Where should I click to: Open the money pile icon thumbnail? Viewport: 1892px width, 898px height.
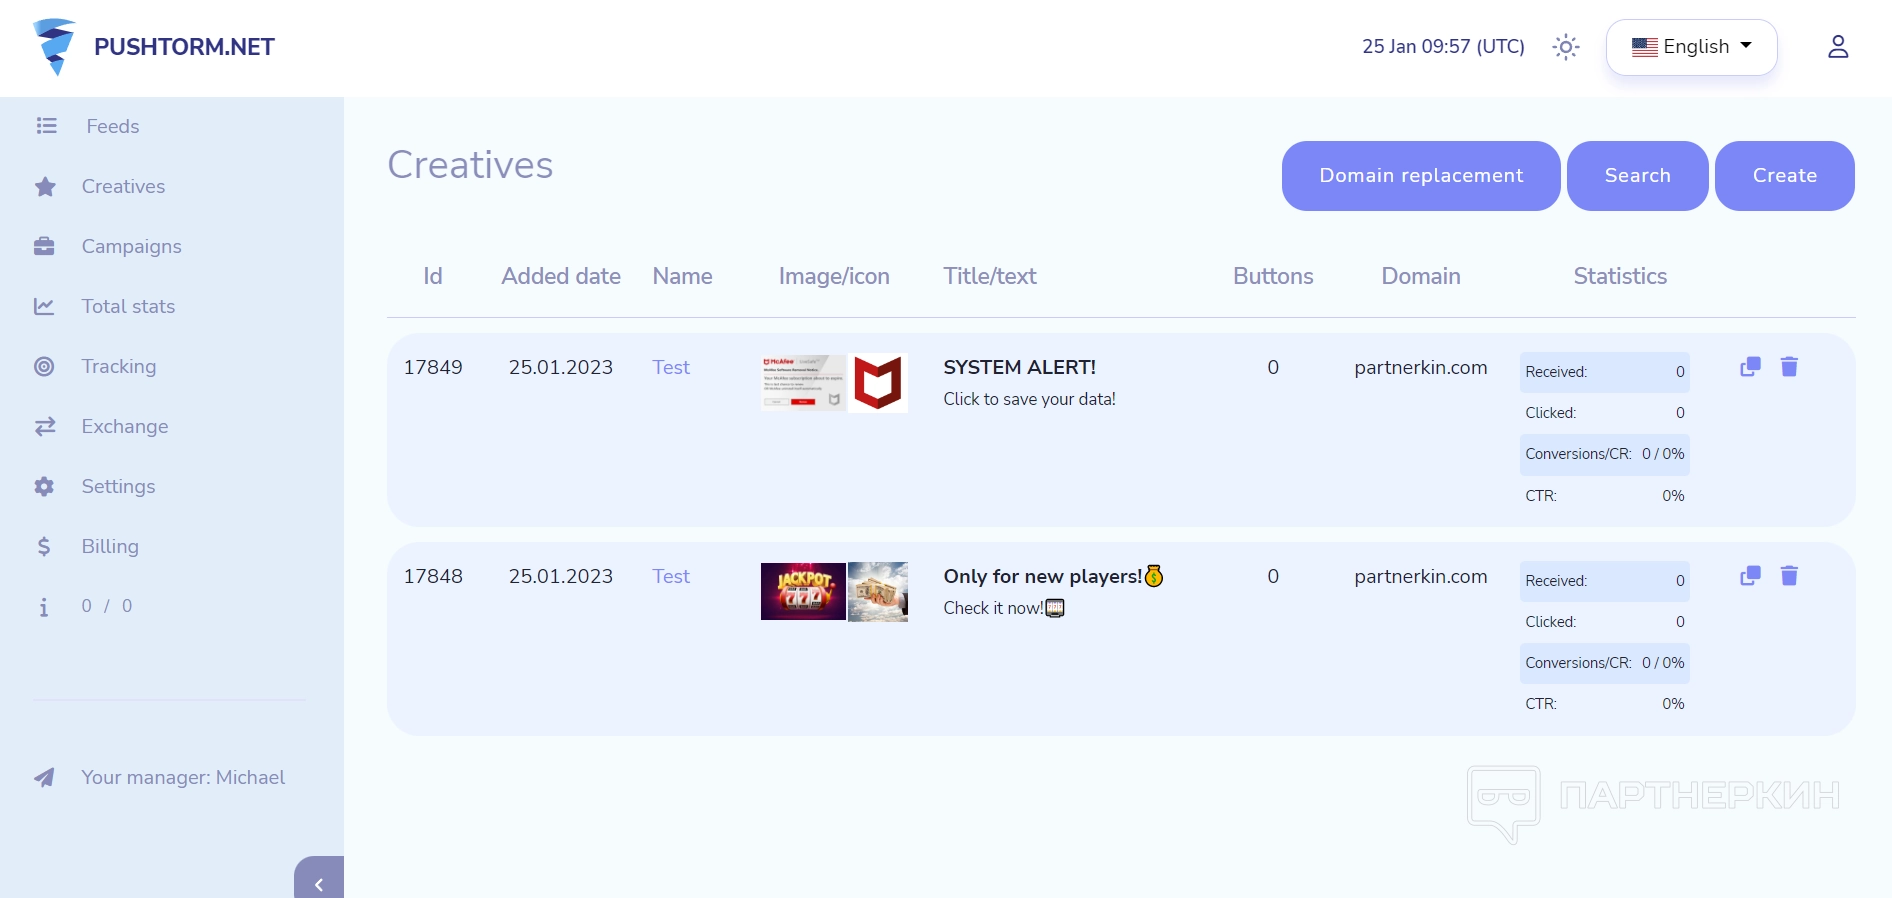[878, 591]
